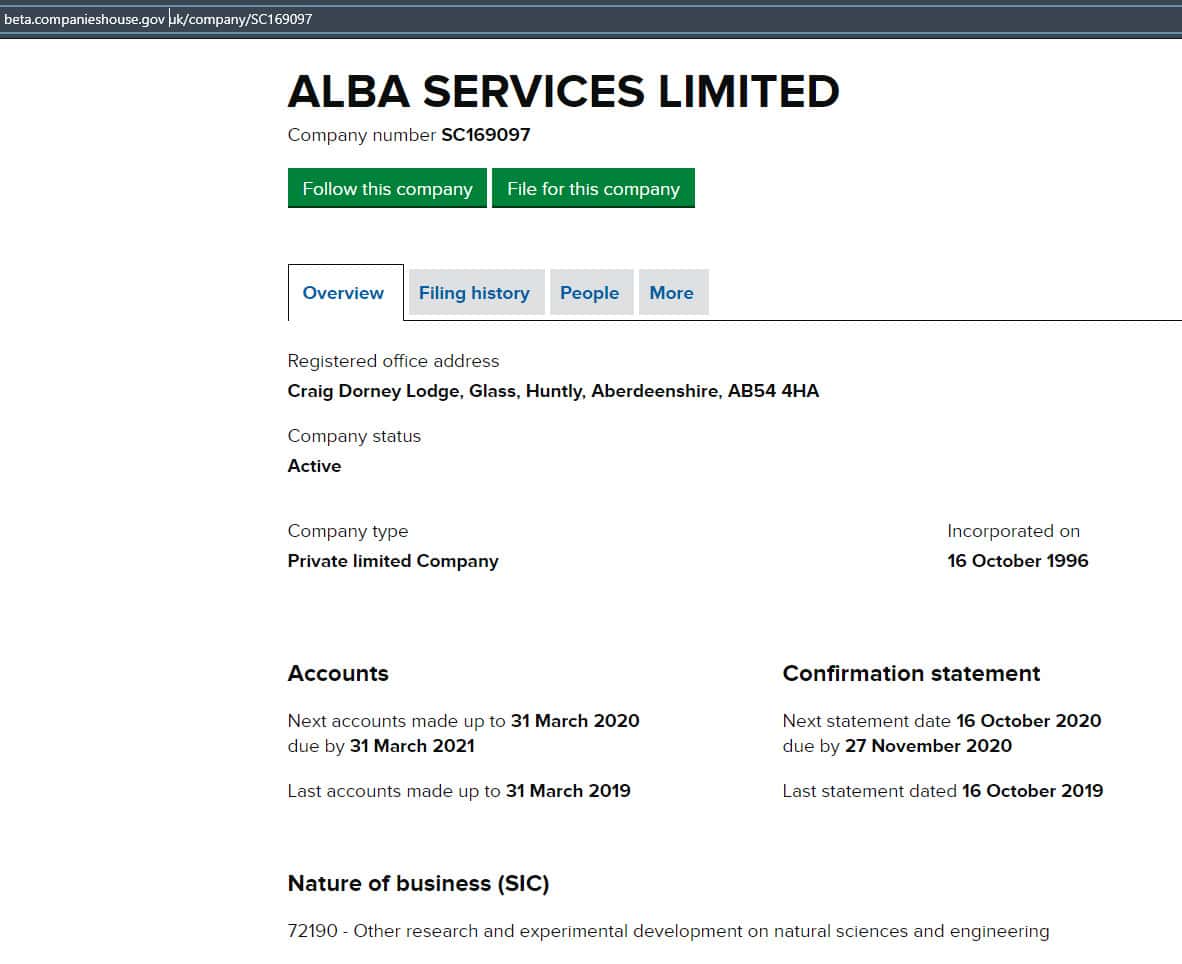
Task: Go to the People tab
Action: [589, 293]
